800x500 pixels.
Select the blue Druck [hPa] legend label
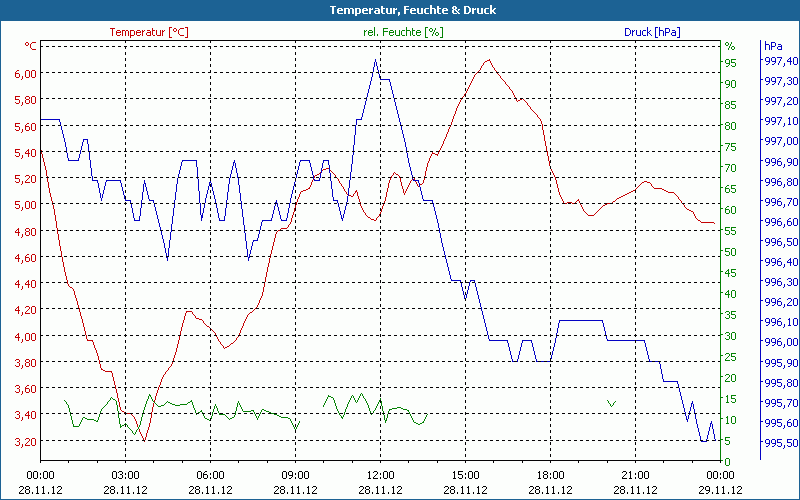[x=652, y=32]
